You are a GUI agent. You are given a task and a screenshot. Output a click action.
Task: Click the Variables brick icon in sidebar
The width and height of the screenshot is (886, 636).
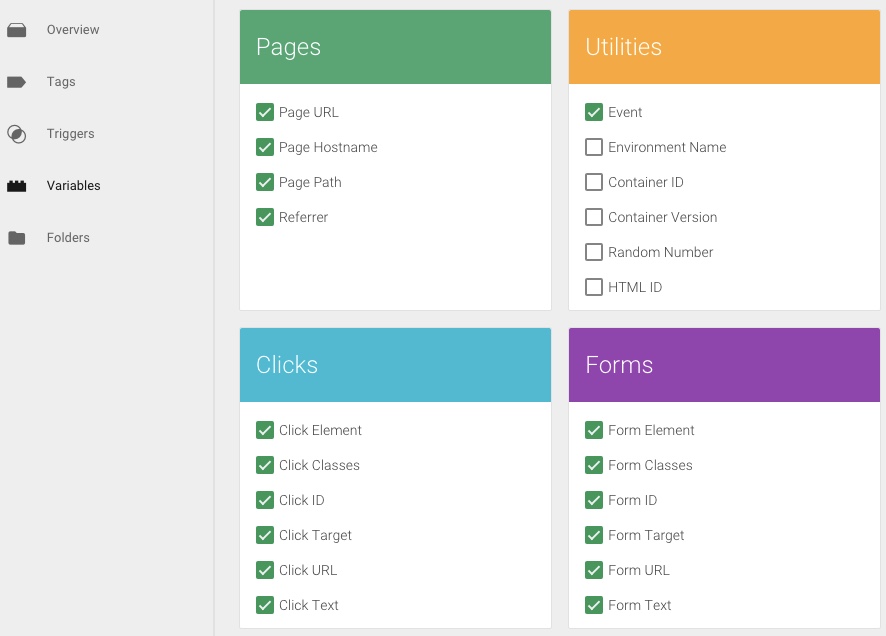click(x=16, y=186)
